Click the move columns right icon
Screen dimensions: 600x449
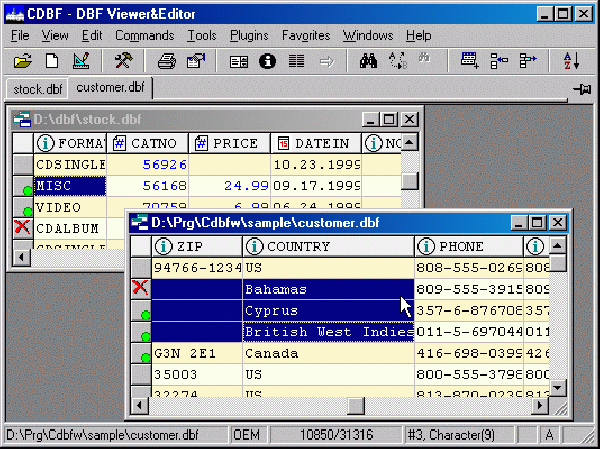click(x=528, y=61)
